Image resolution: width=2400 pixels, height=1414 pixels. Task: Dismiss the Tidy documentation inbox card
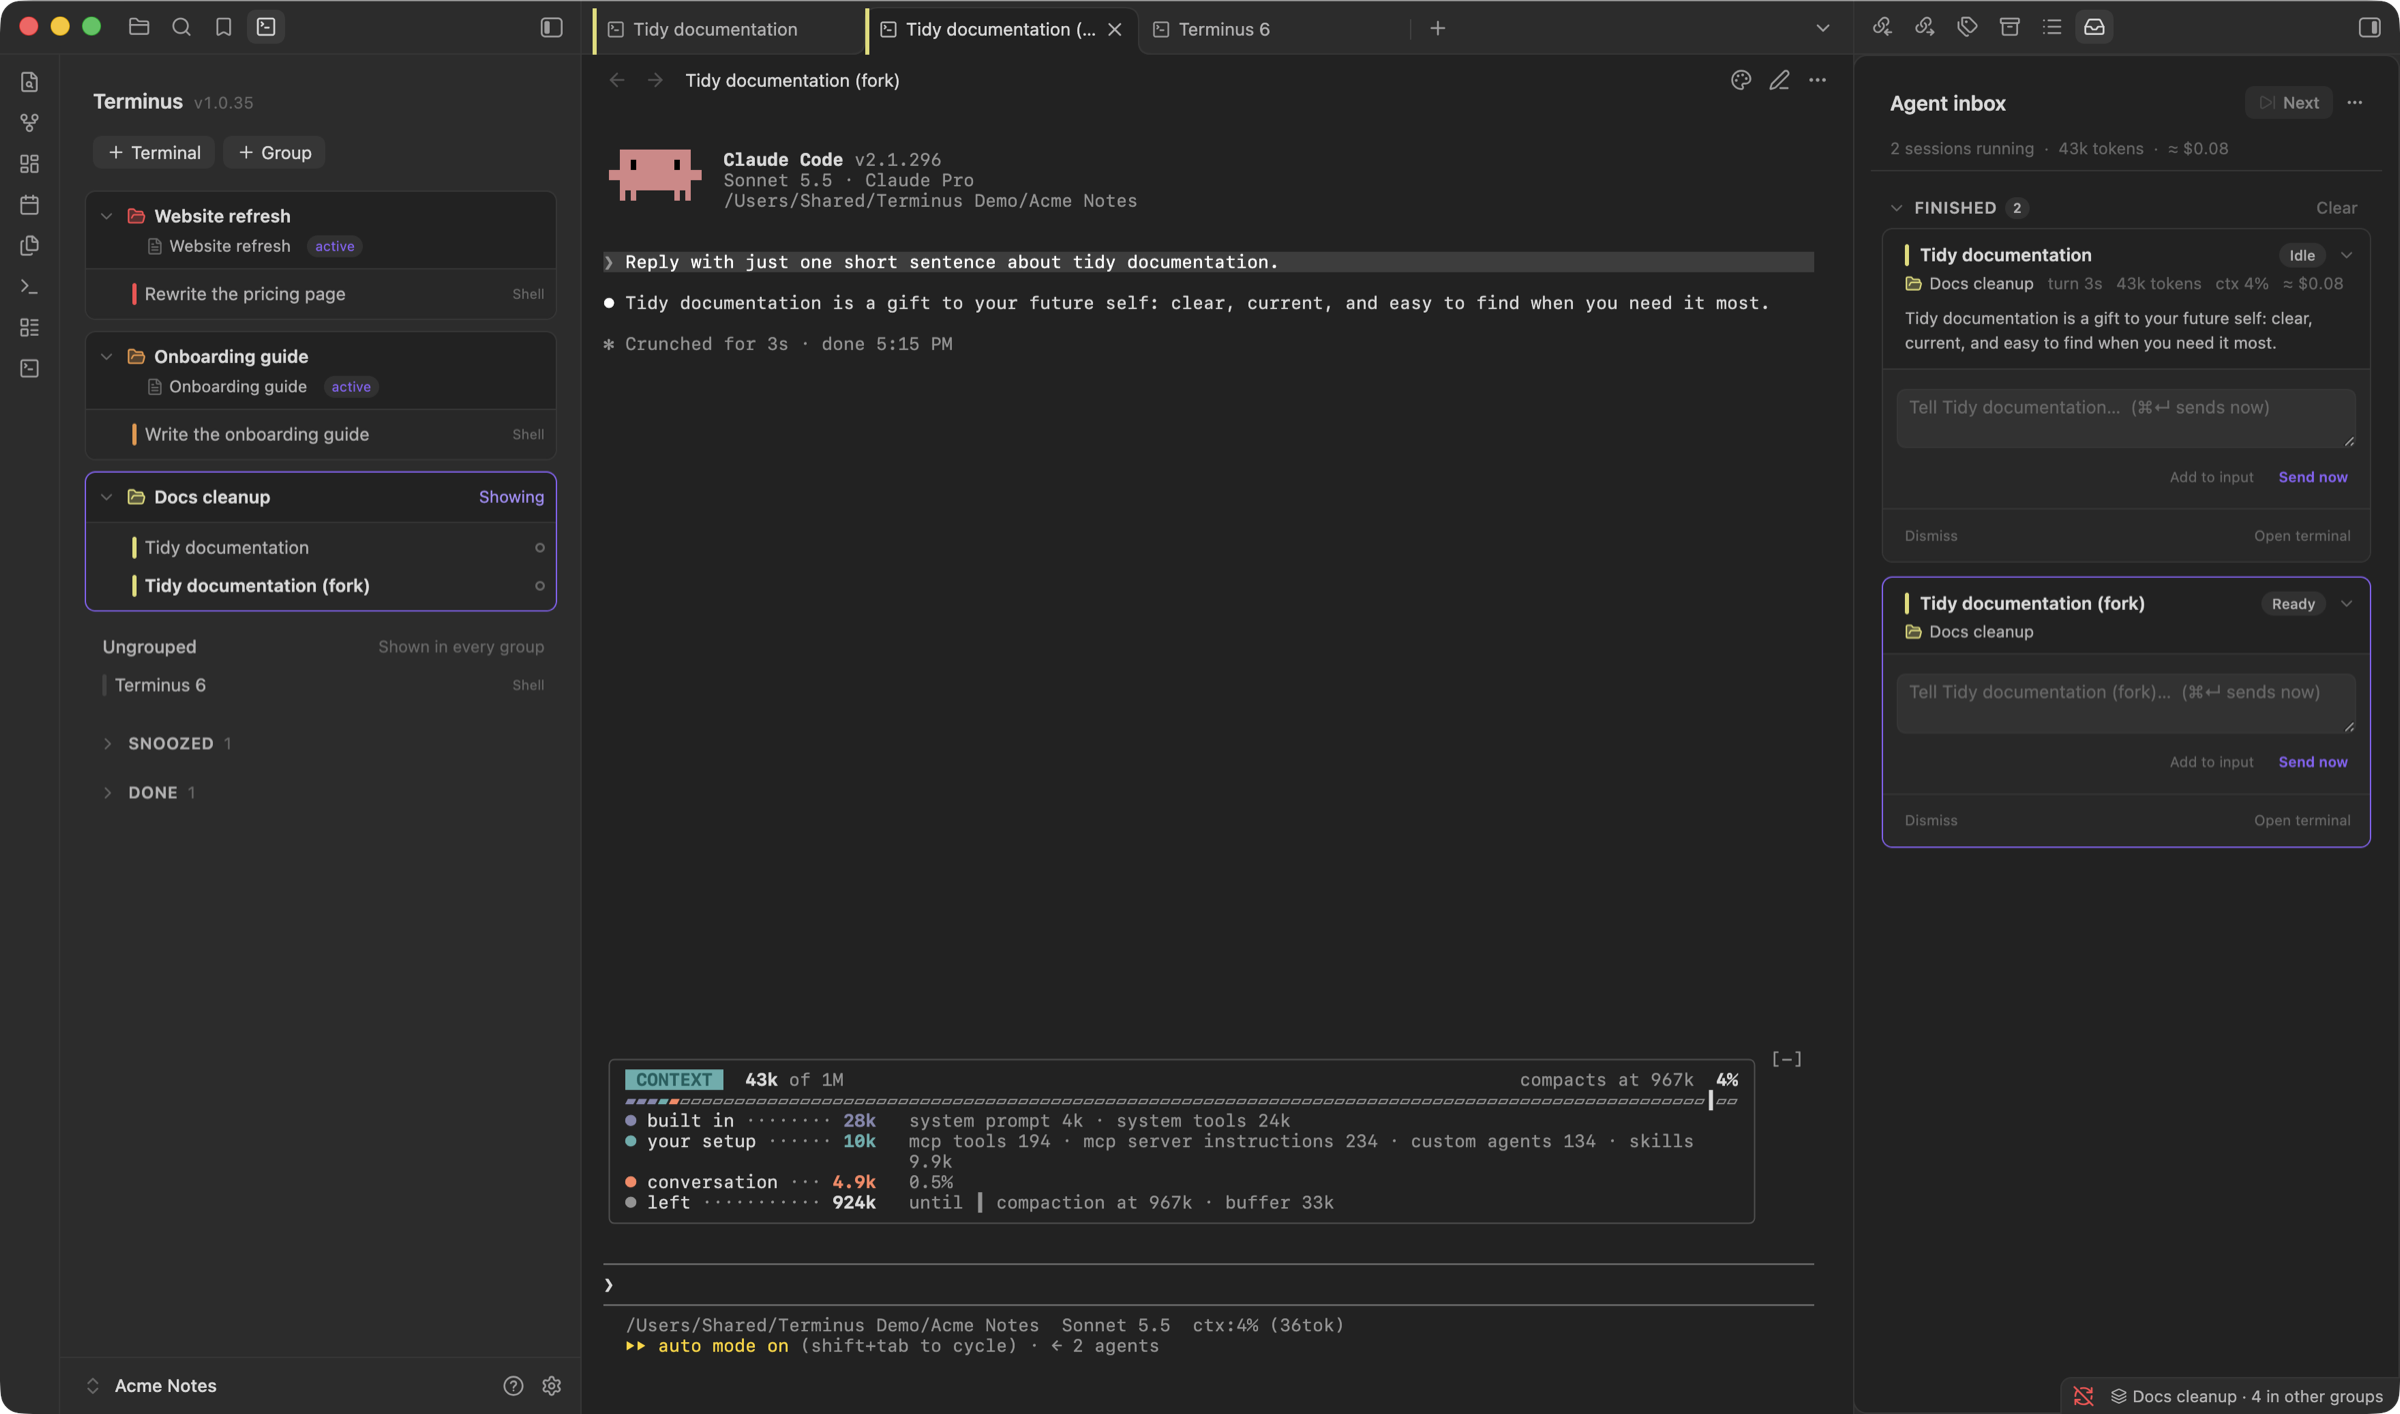[1930, 535]
